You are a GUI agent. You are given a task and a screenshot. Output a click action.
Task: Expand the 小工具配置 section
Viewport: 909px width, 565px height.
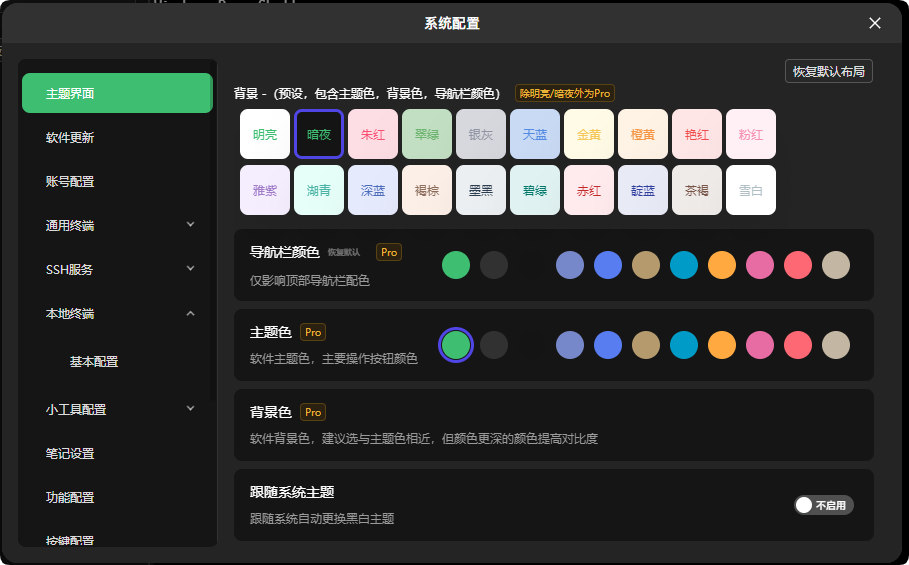[x=190, y=408]
